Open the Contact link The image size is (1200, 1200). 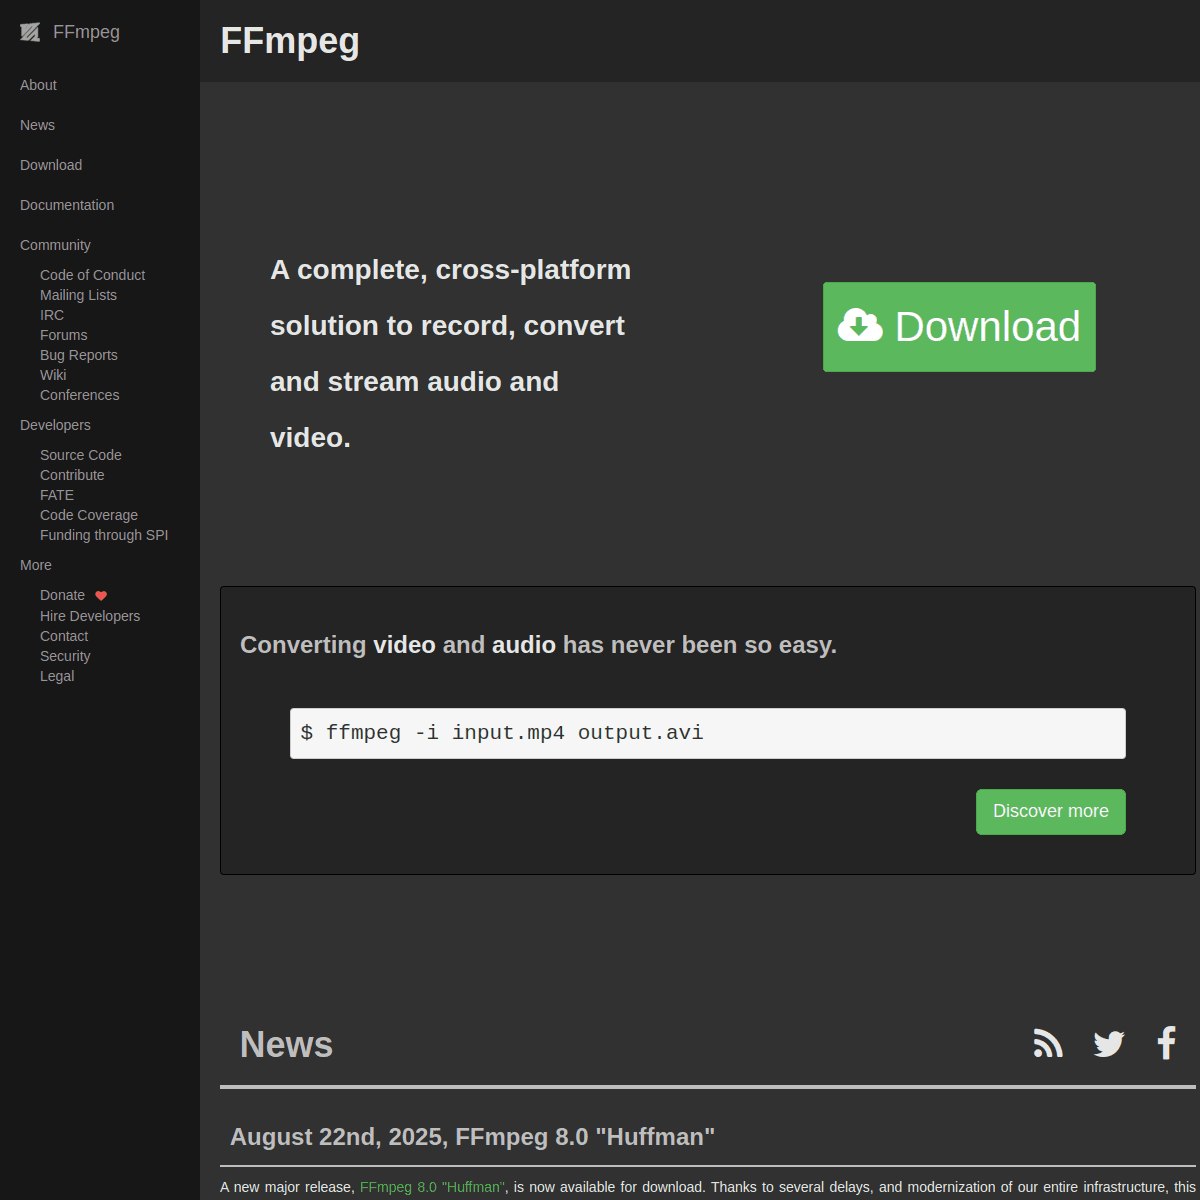pos(64,636)
